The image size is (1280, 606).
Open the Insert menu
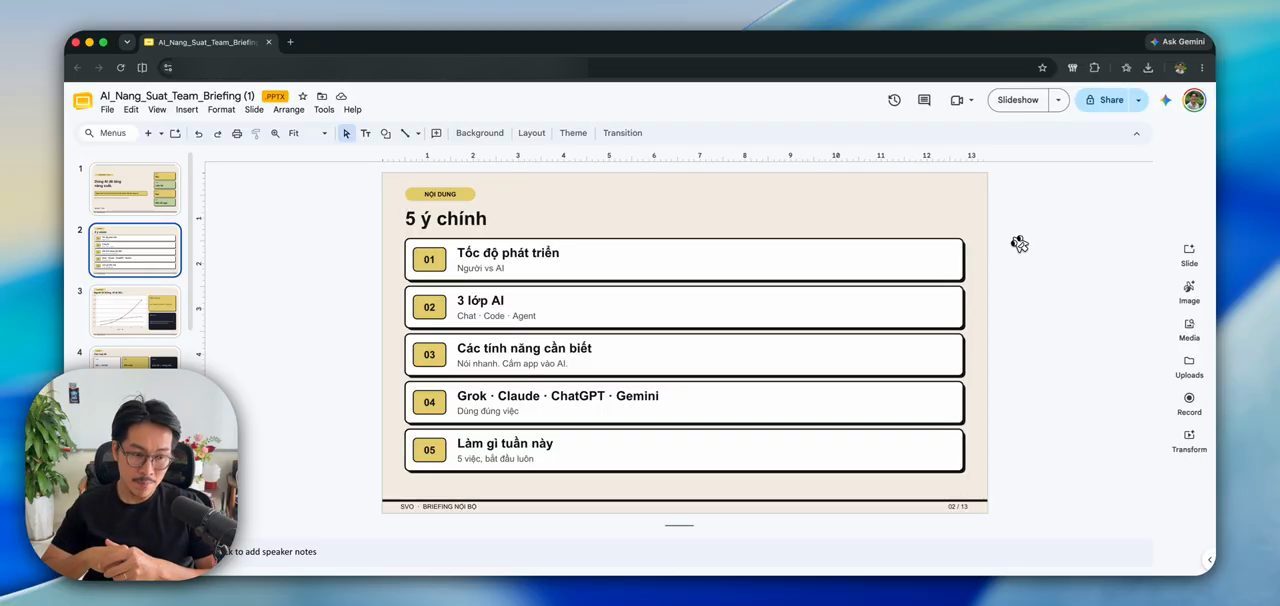coord(187,110)
